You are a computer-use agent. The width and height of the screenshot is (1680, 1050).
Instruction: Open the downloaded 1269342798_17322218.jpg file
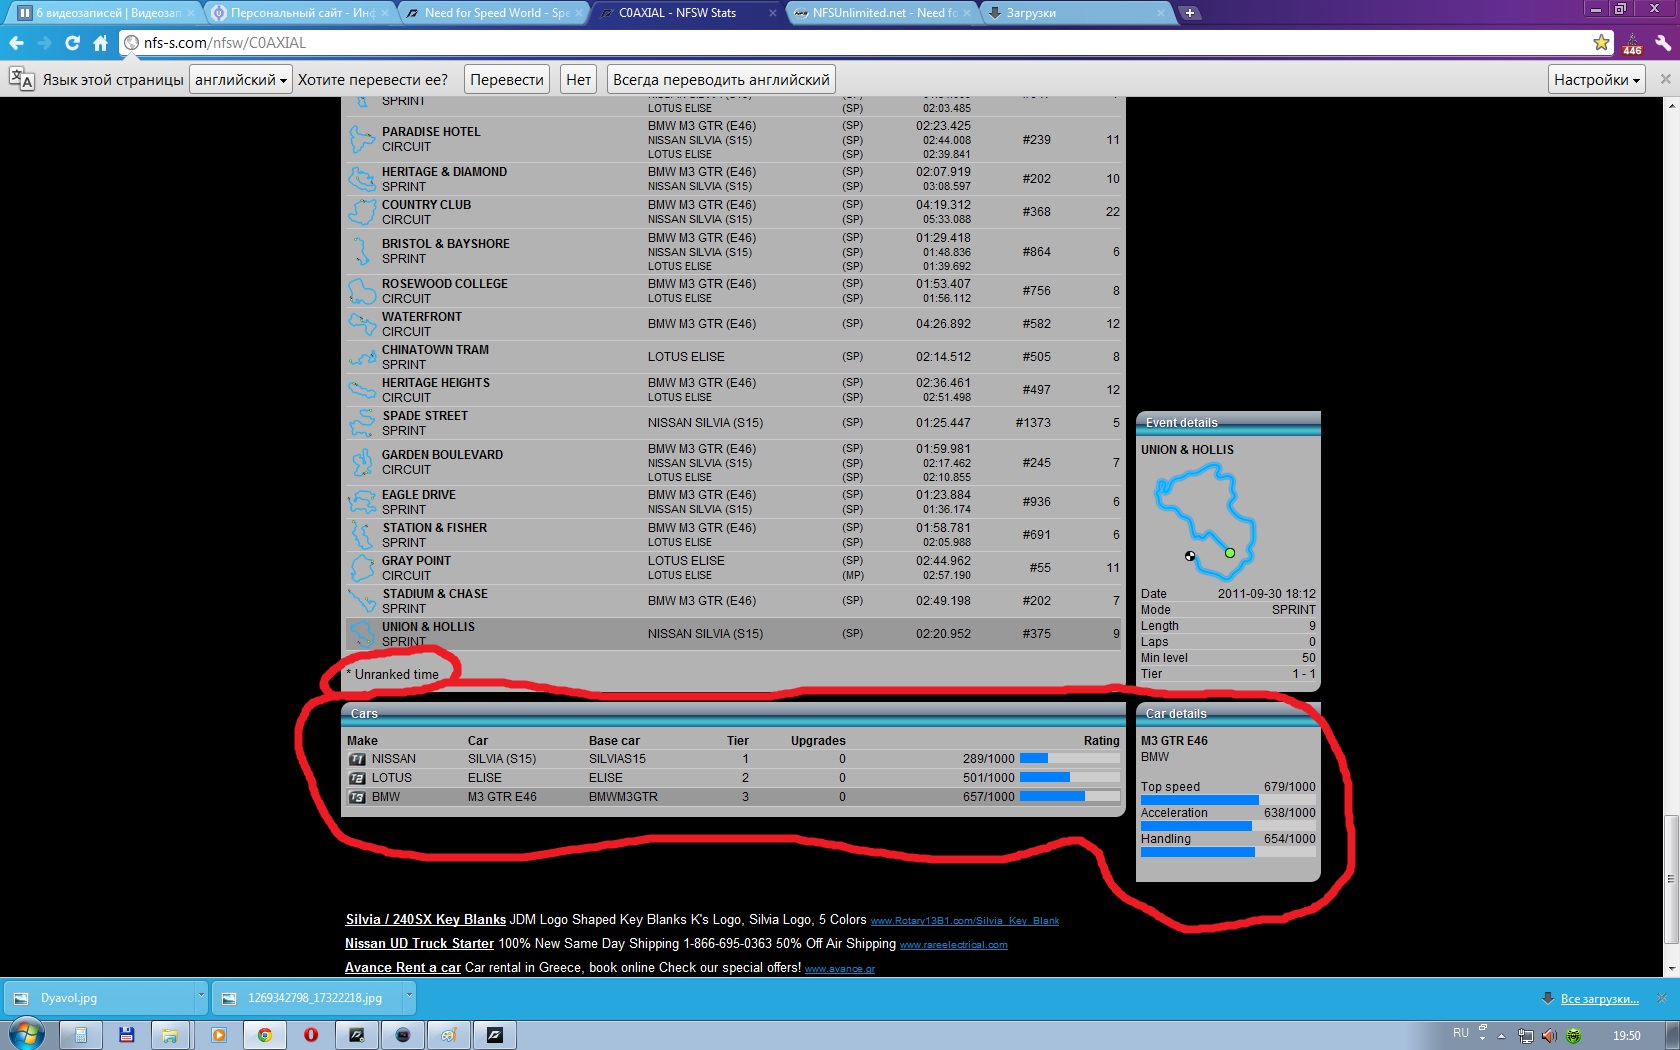308,997
